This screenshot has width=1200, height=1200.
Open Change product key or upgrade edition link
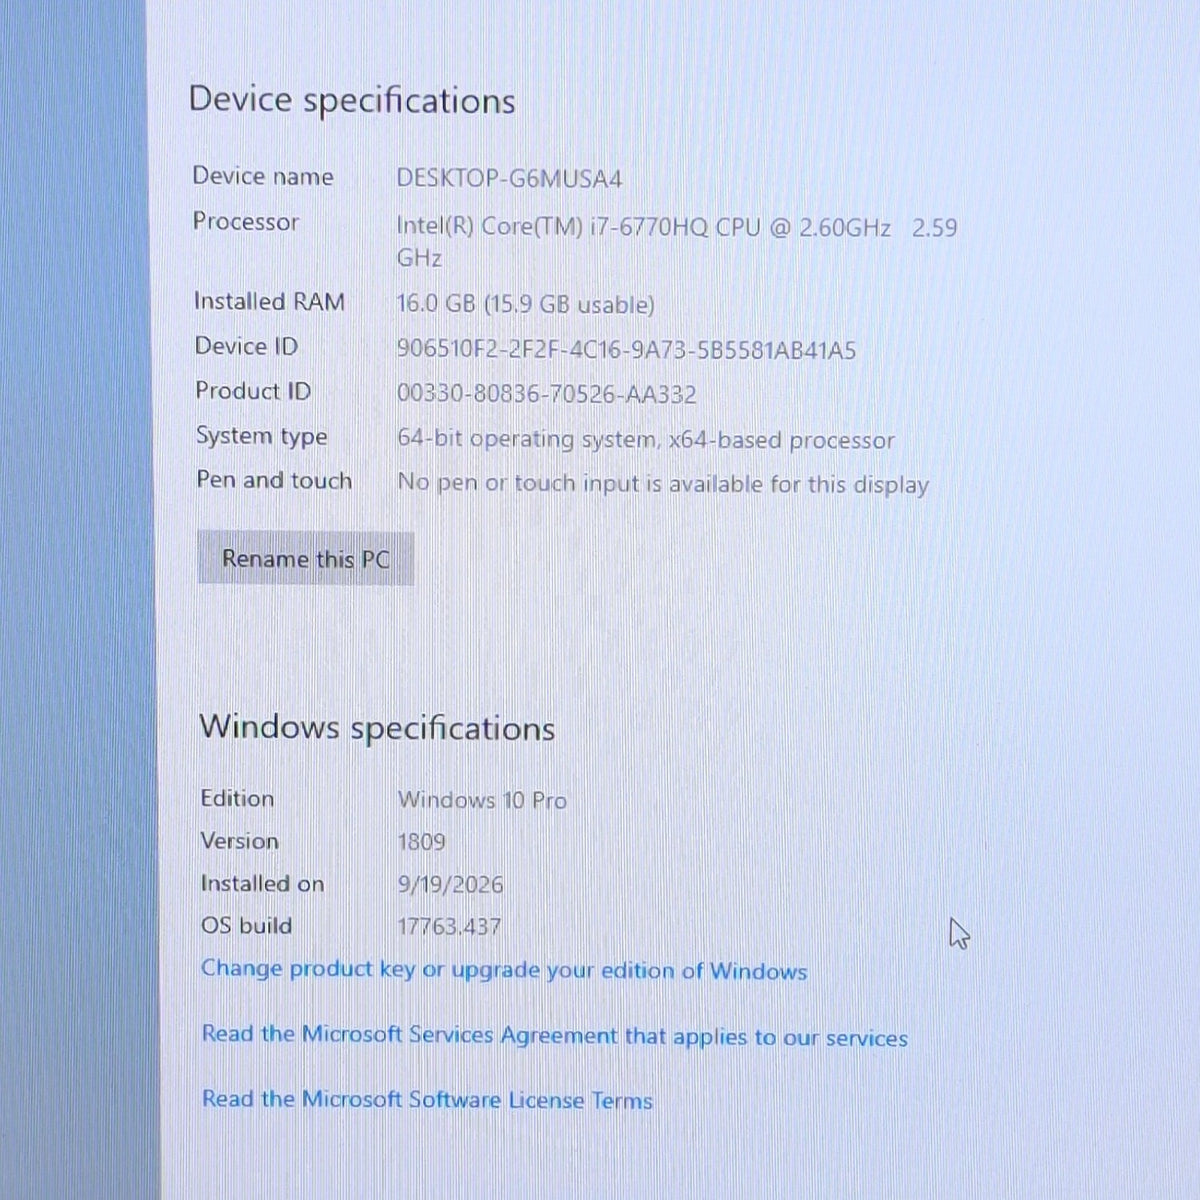coord(504,970)
